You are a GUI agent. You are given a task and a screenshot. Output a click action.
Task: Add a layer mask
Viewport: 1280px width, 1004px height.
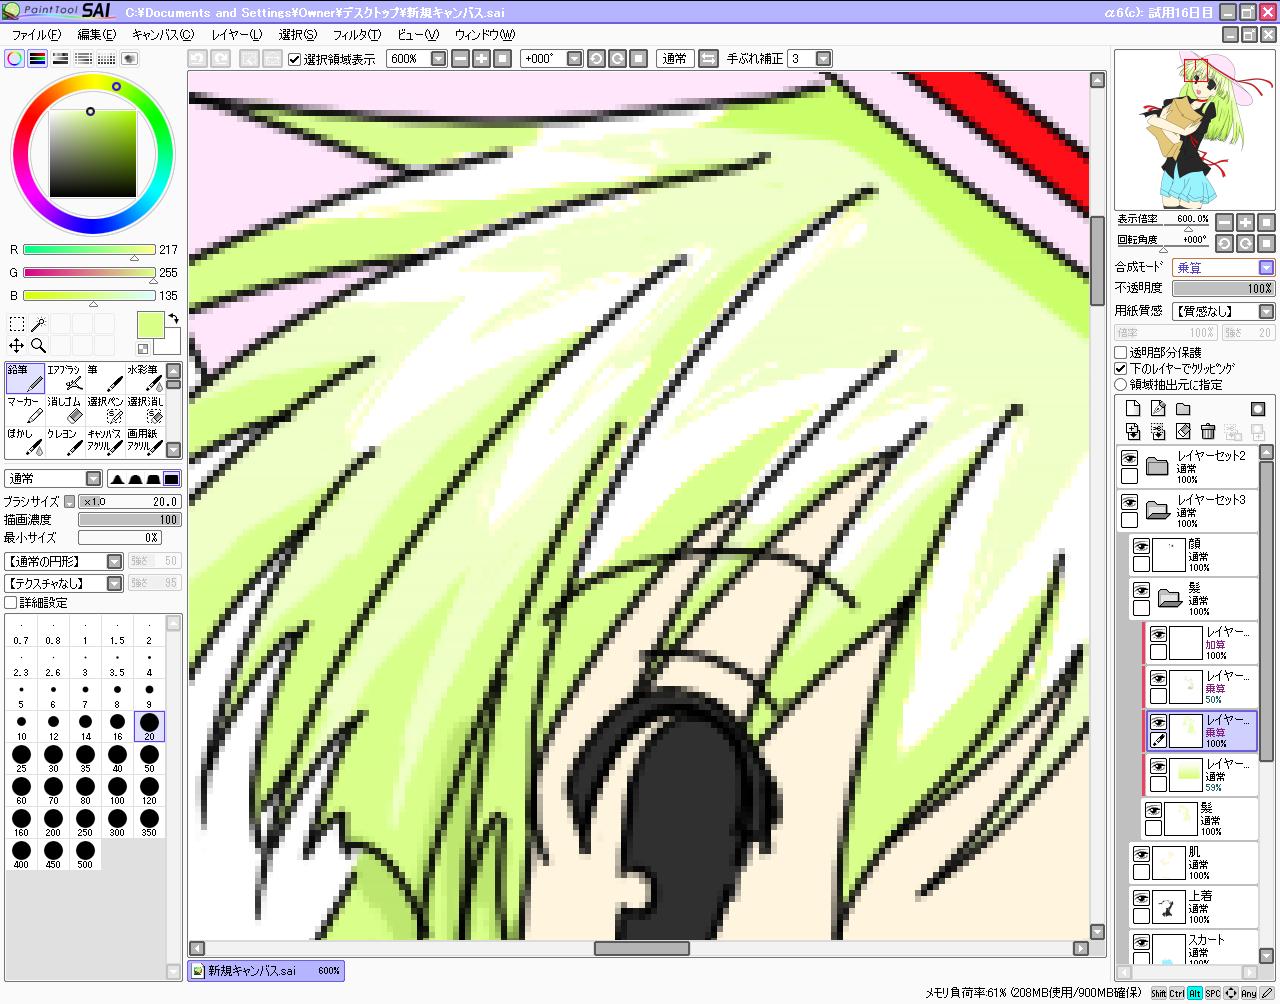[x=1258, y=408]
